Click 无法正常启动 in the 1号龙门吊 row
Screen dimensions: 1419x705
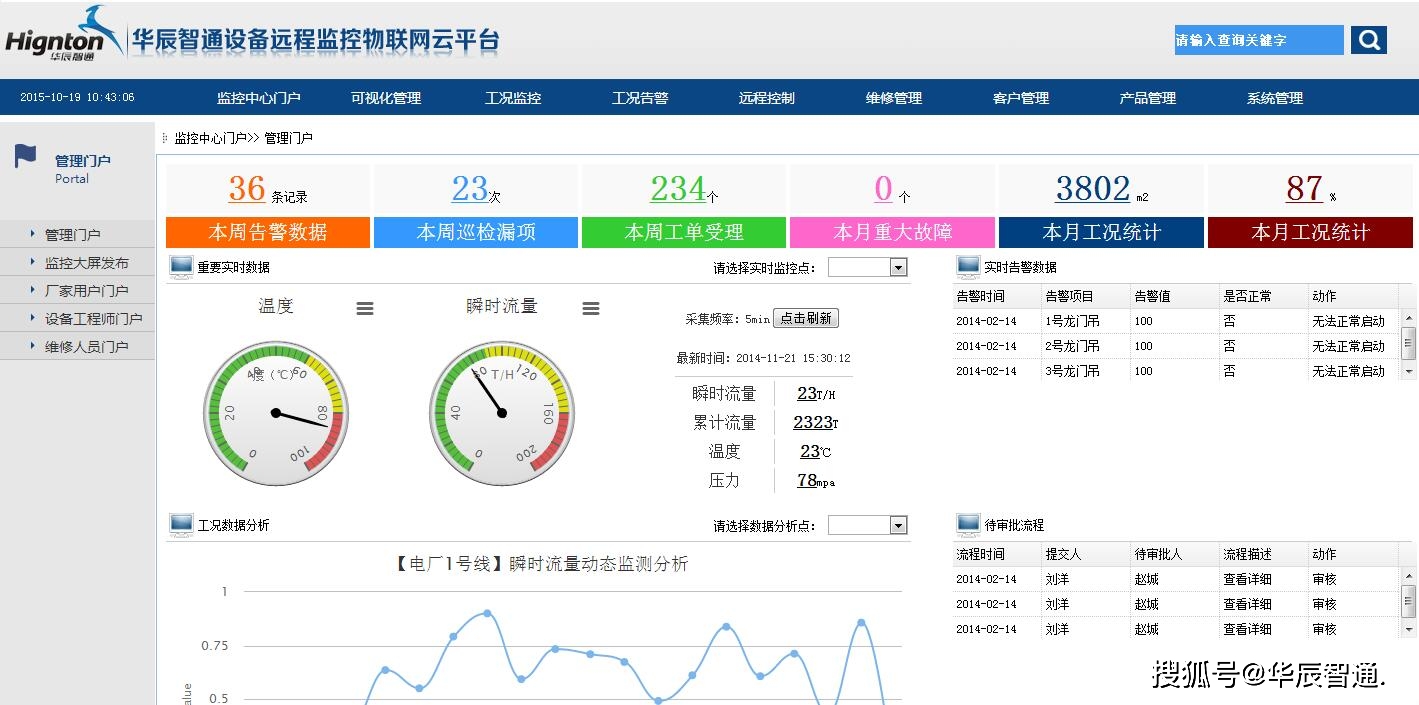pyautogui.click(x=1349, y=321)
